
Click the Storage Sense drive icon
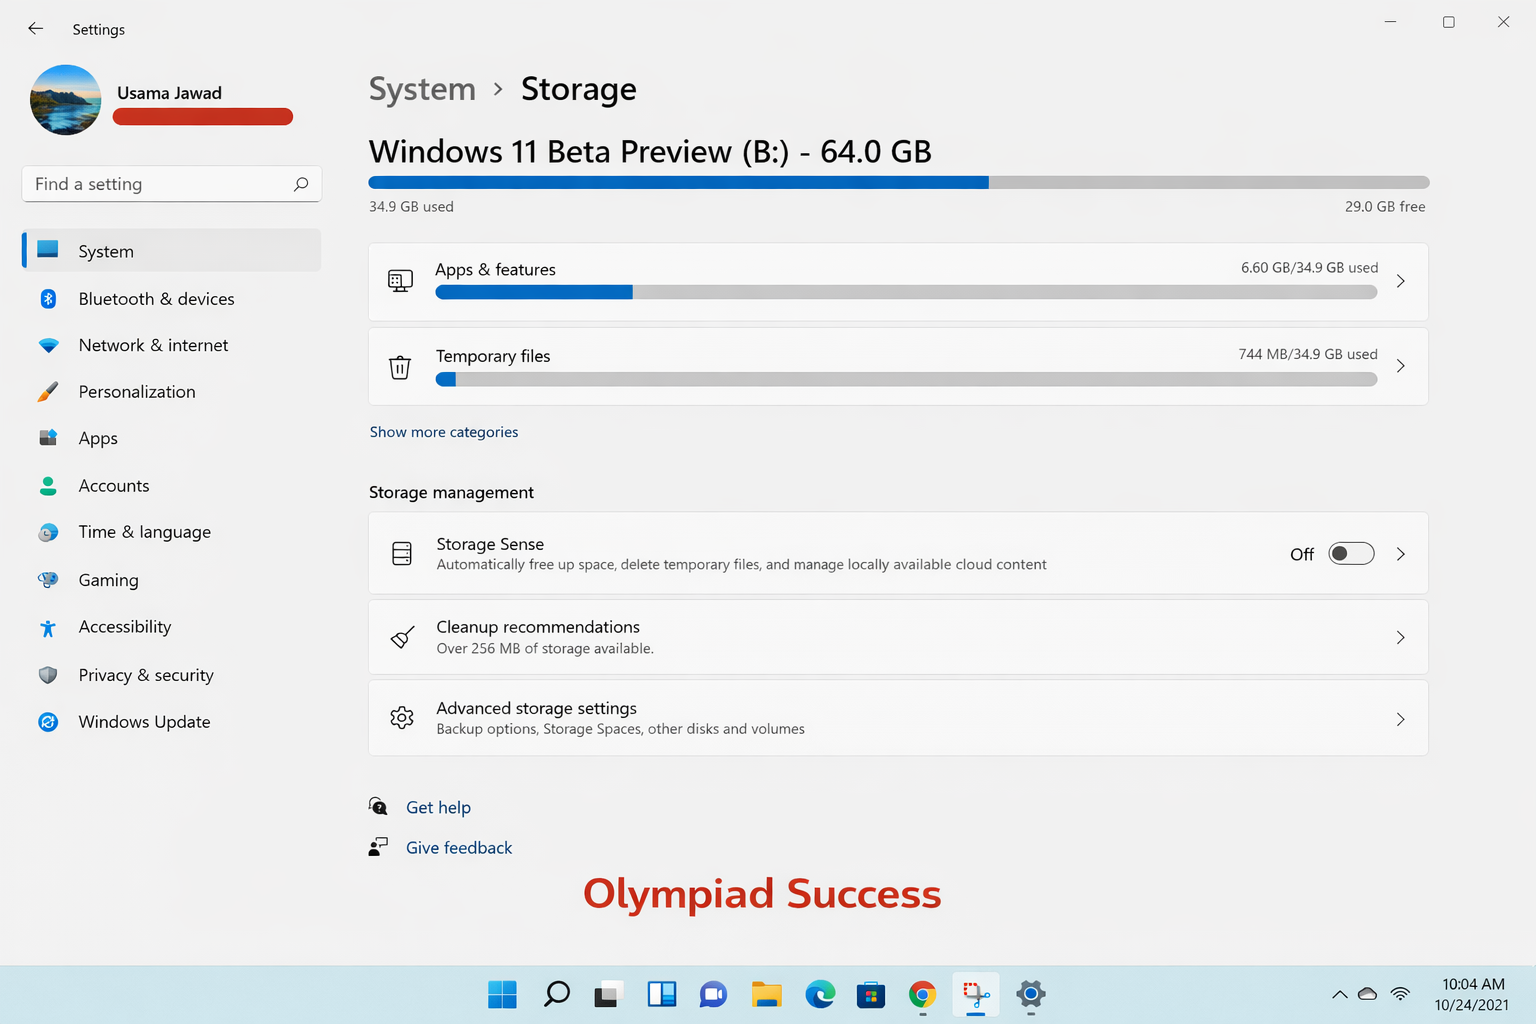[402, 554]
